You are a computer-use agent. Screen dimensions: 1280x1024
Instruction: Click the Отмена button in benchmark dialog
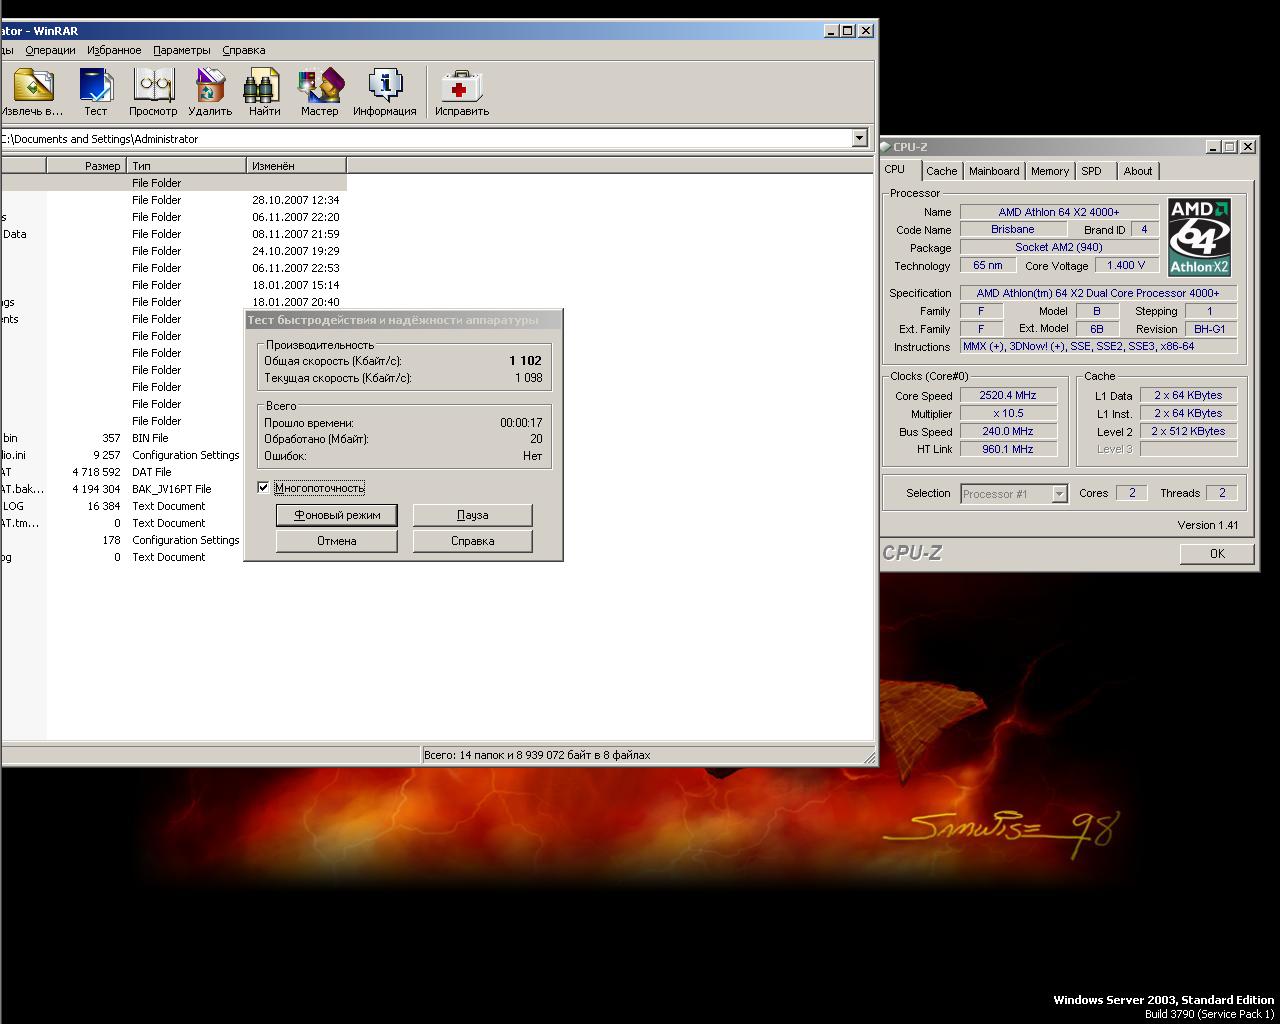tap(337, 541)
